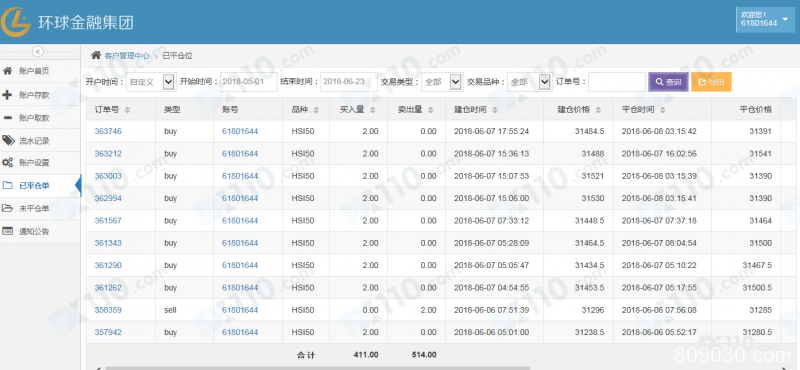Open order link 363746
The height and width of the screenshot is (370, 800).
[108, 131]
